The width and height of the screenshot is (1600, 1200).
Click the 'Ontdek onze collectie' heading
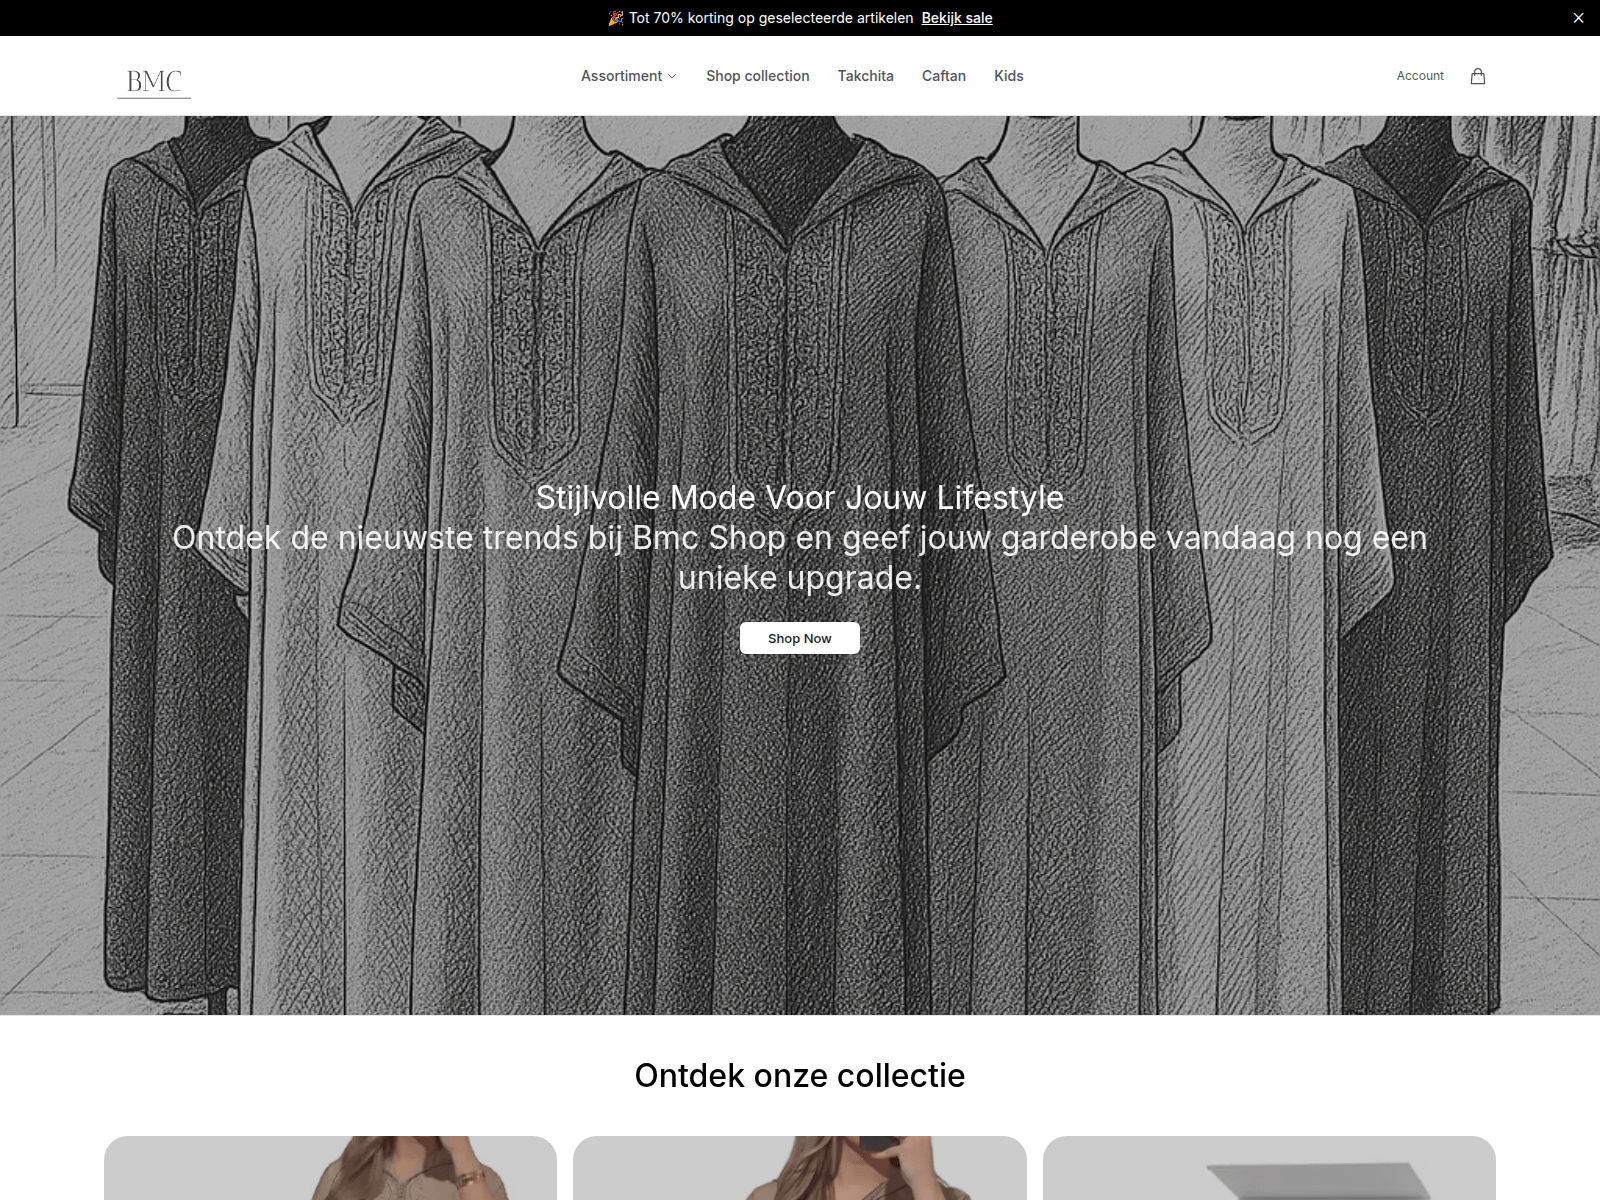pos(800,1076)
